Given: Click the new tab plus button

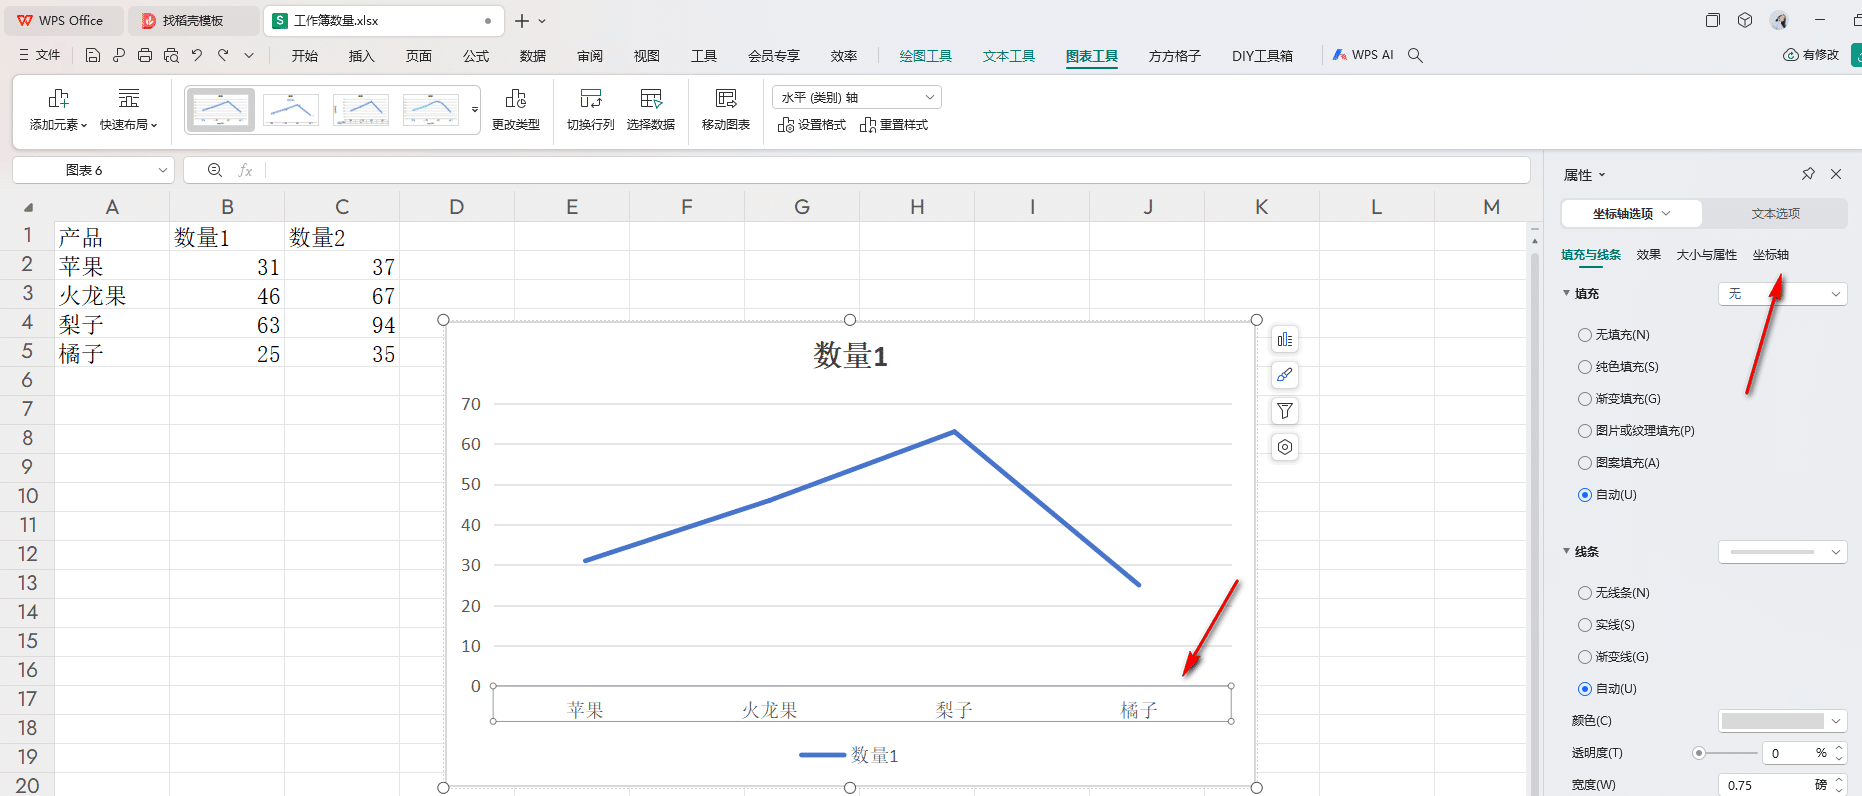Looking at the screenshot, I should point(522,21).
